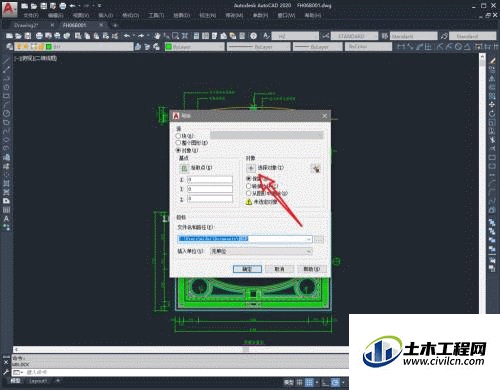This screenshot has width=500, height=390.
Task: Open the file name and path dropdown
Action: (x=309, y=239)
